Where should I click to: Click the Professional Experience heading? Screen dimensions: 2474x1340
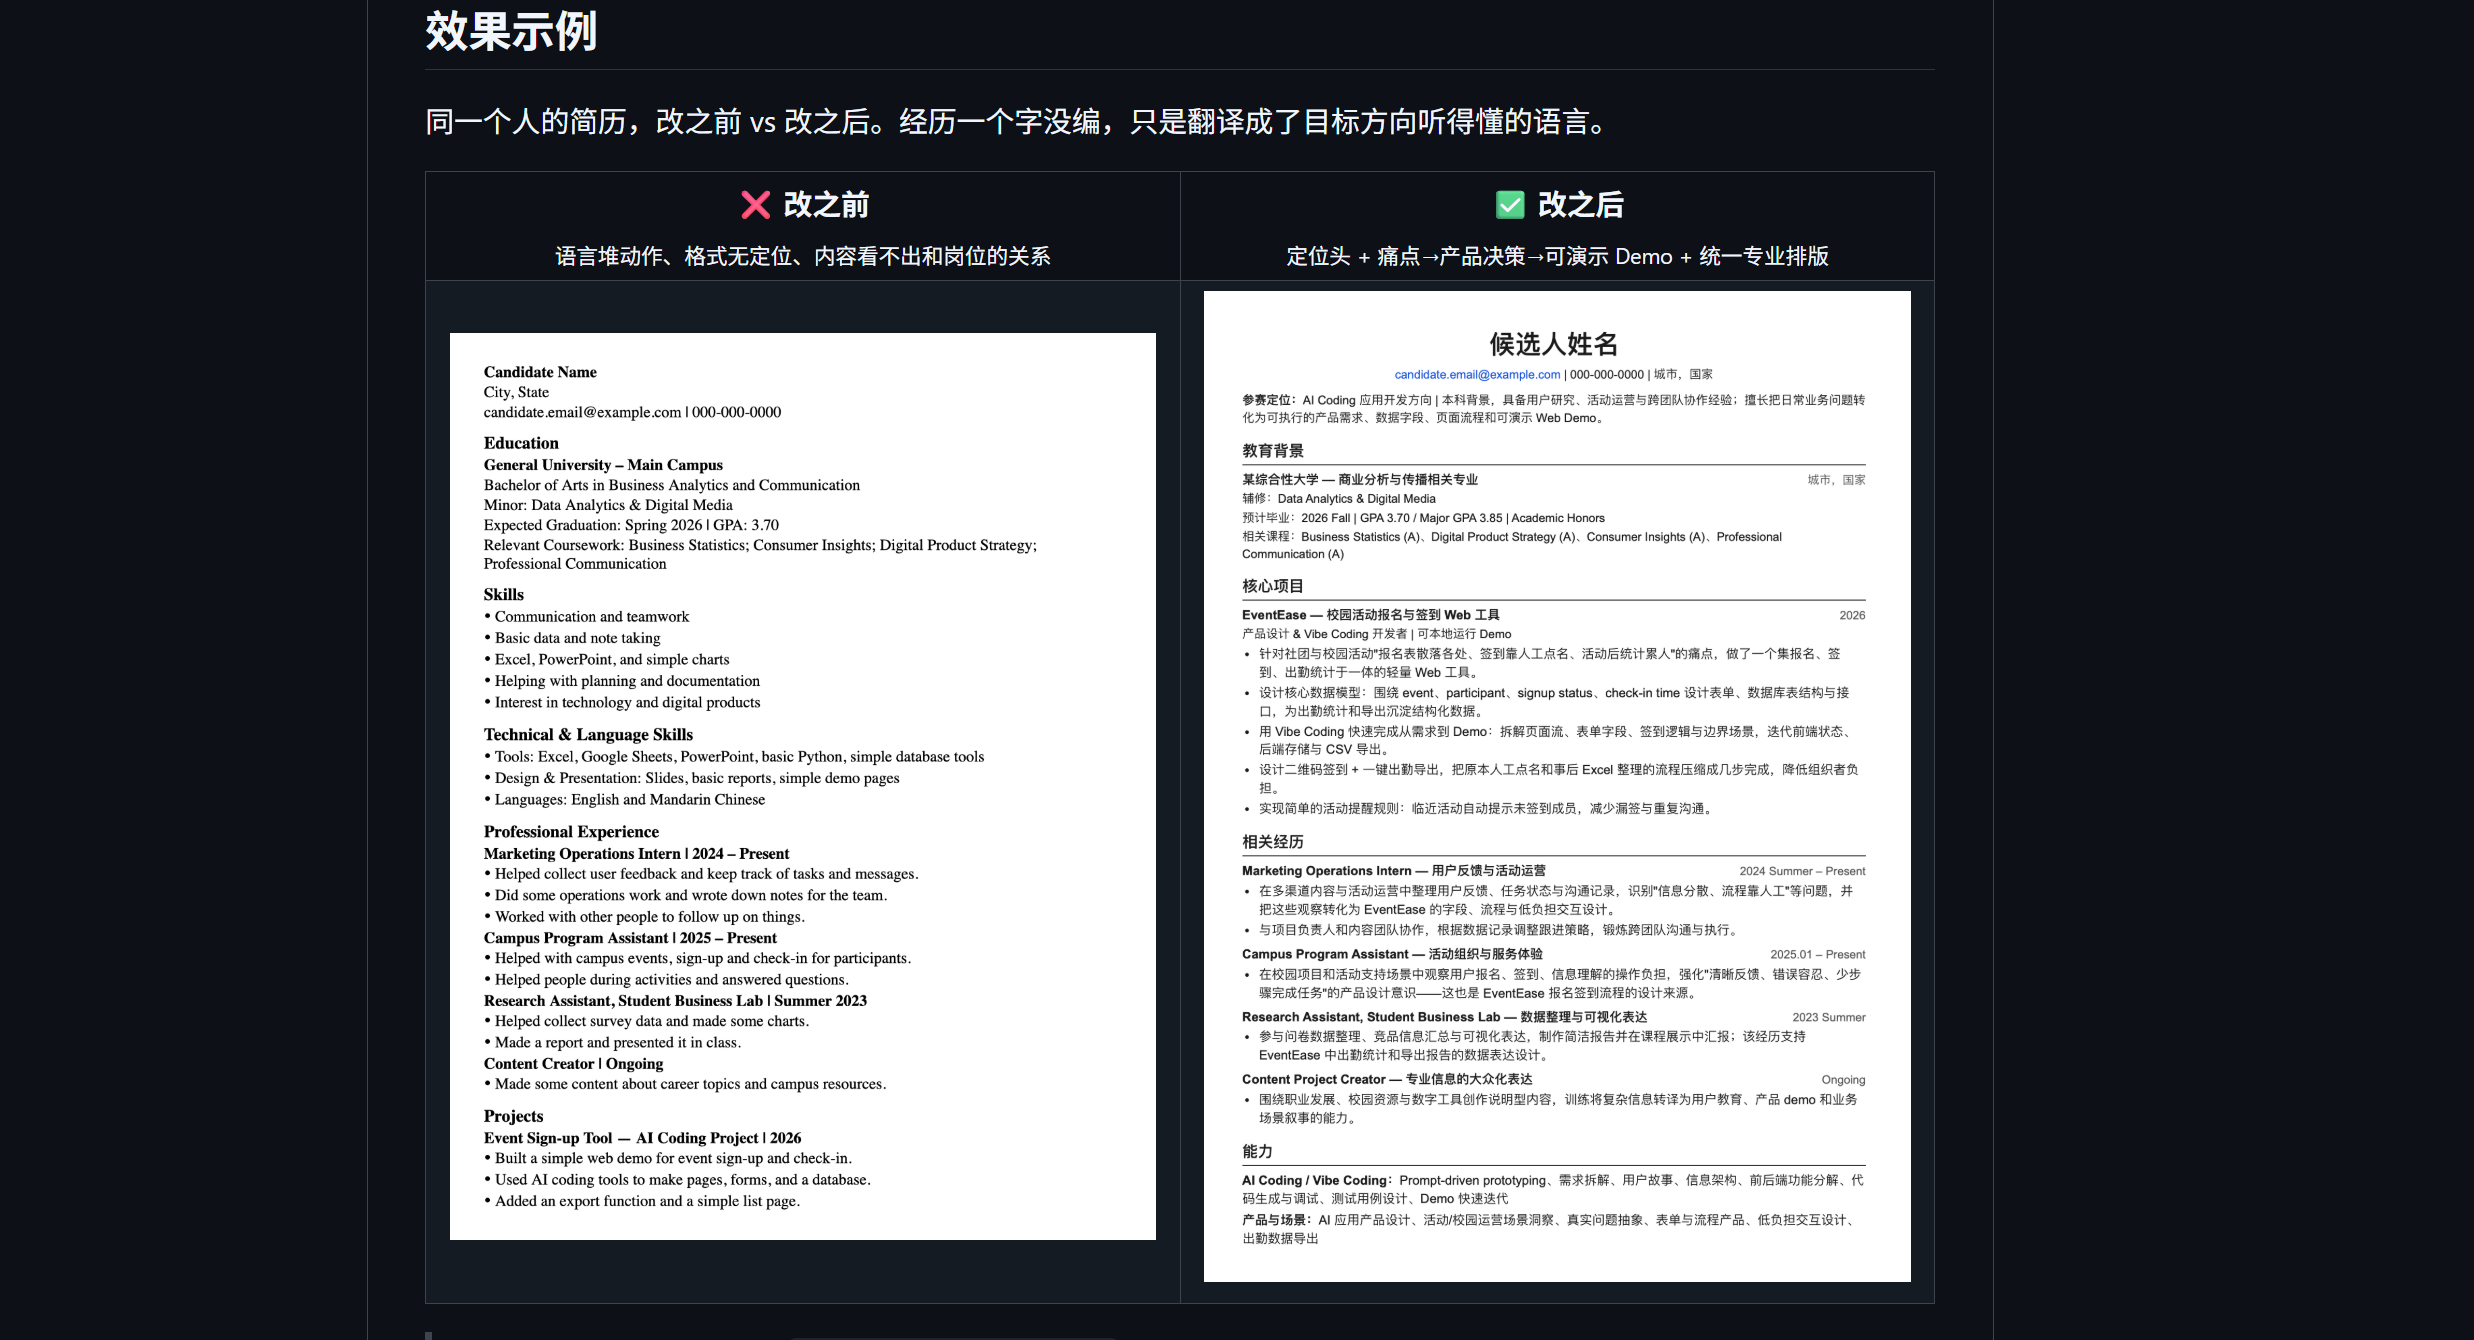click(571, 832)
